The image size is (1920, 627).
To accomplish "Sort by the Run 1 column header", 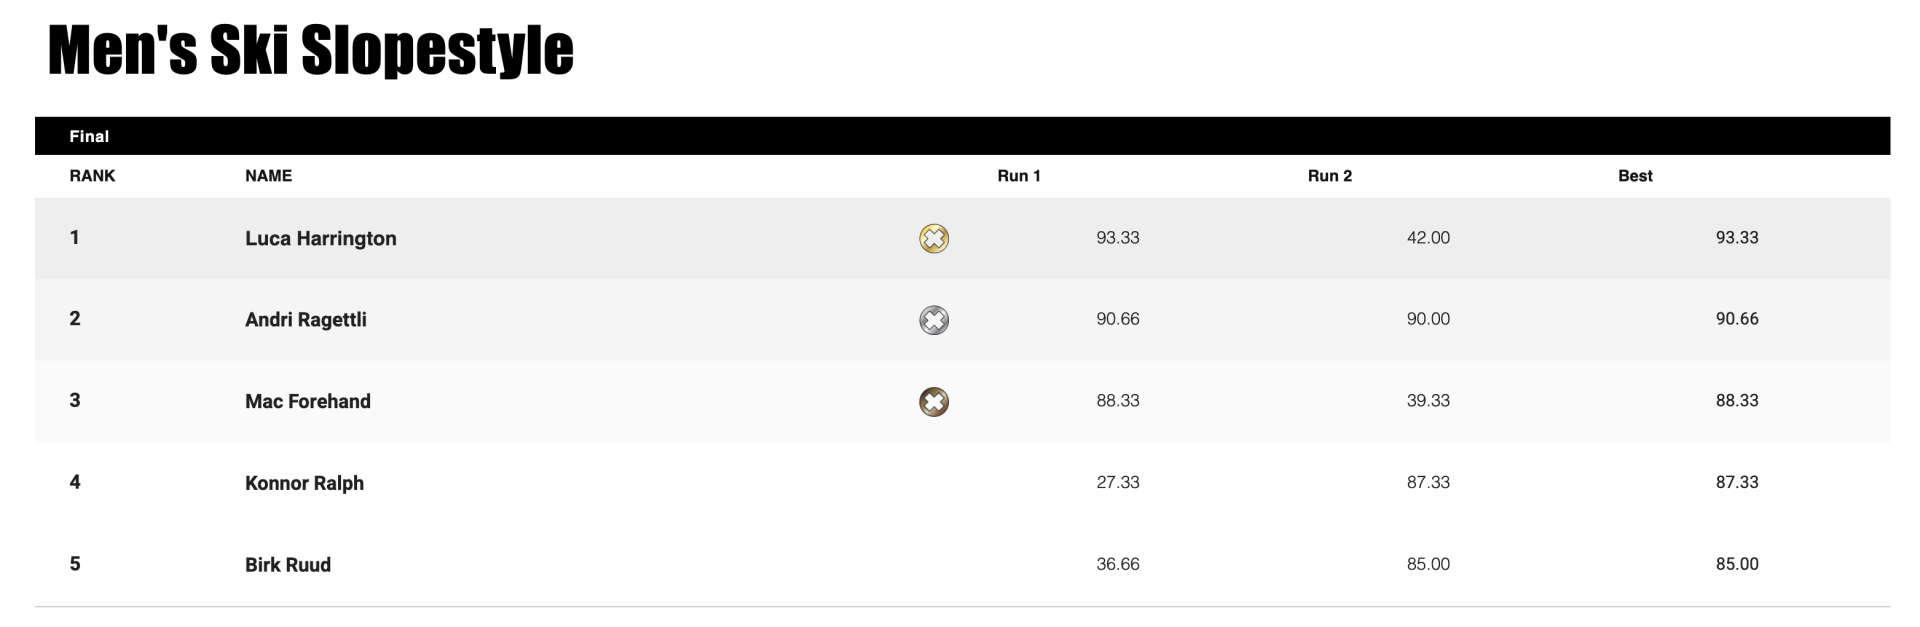I will click(x=1019, y=176).
